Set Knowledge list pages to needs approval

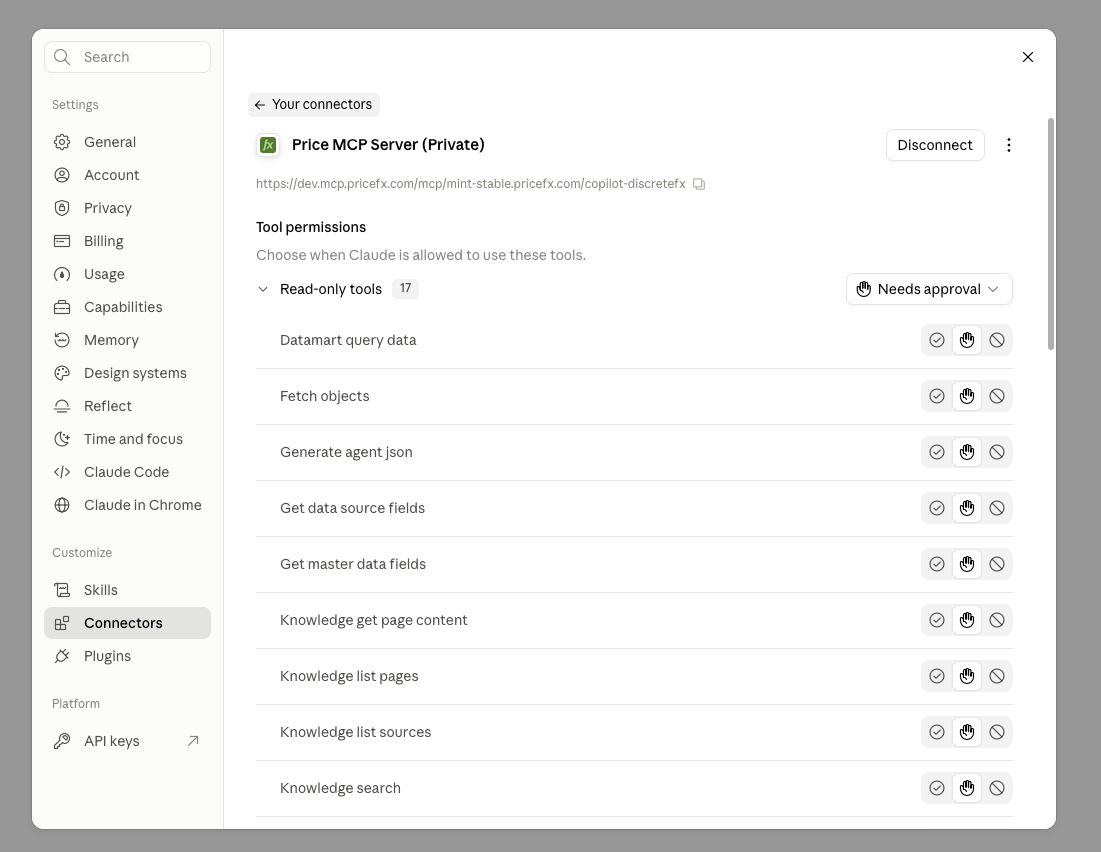tap(967, 676)
